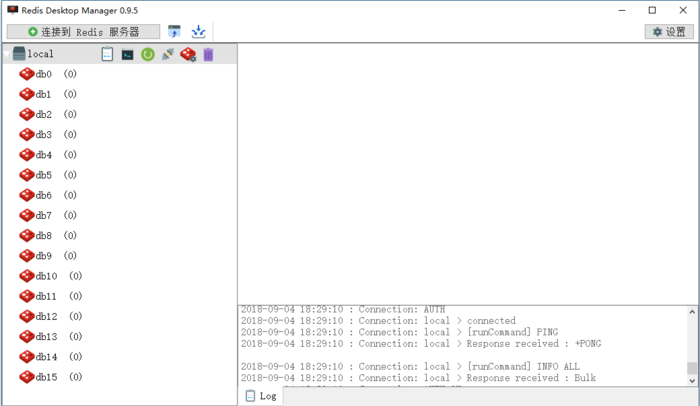Click the export connections download icon

click(198, 31)
